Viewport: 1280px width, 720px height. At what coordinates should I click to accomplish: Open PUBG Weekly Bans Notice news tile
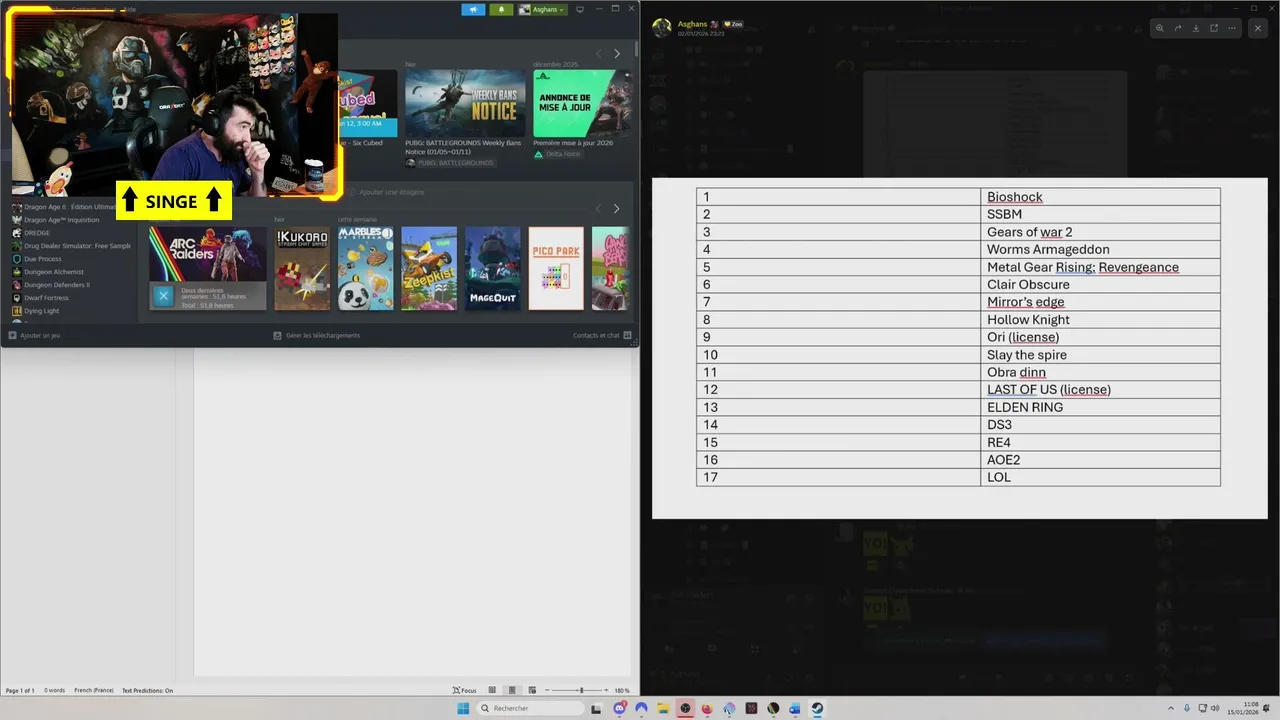[465, 103]
